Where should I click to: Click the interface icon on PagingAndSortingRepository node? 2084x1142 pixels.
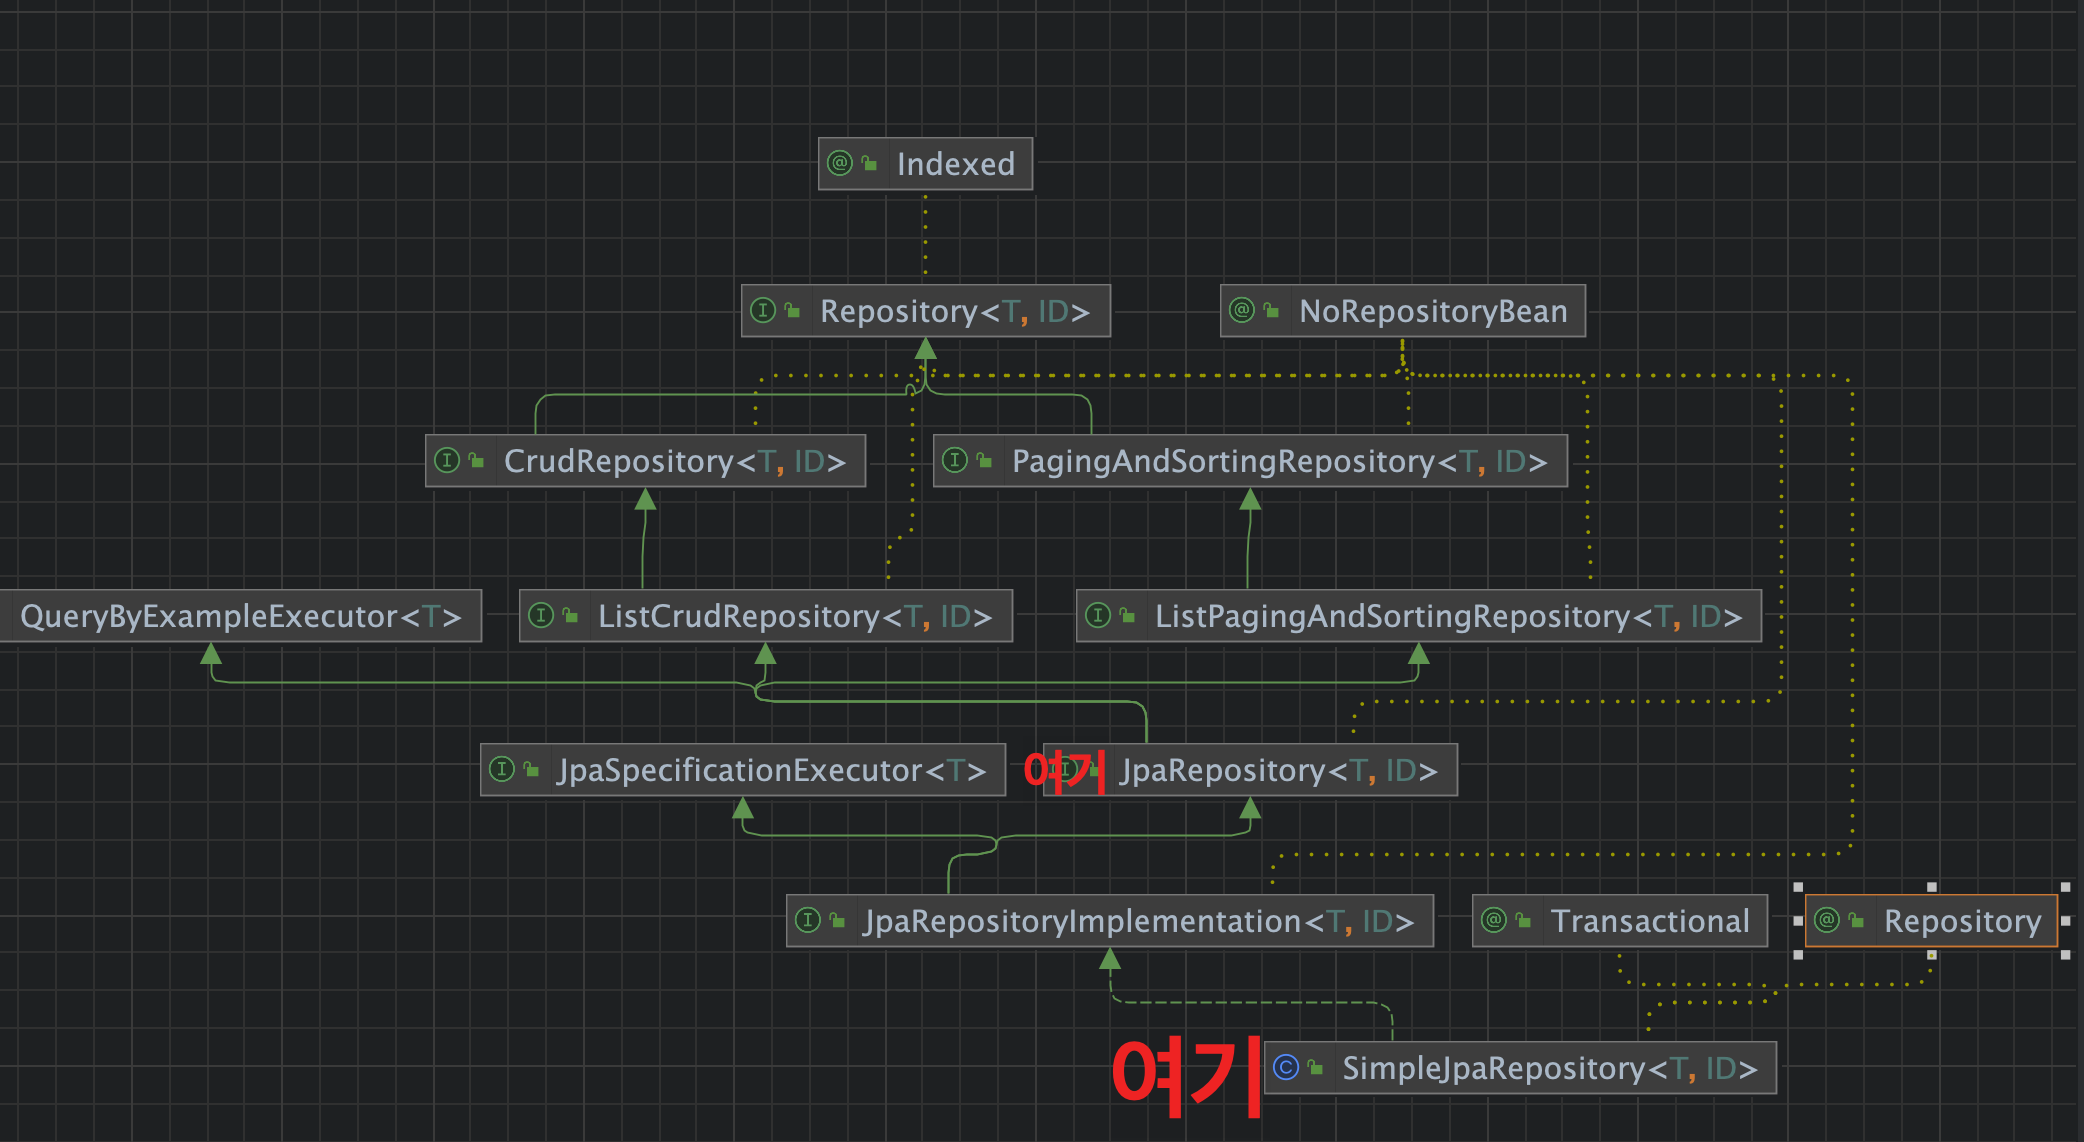955,460
